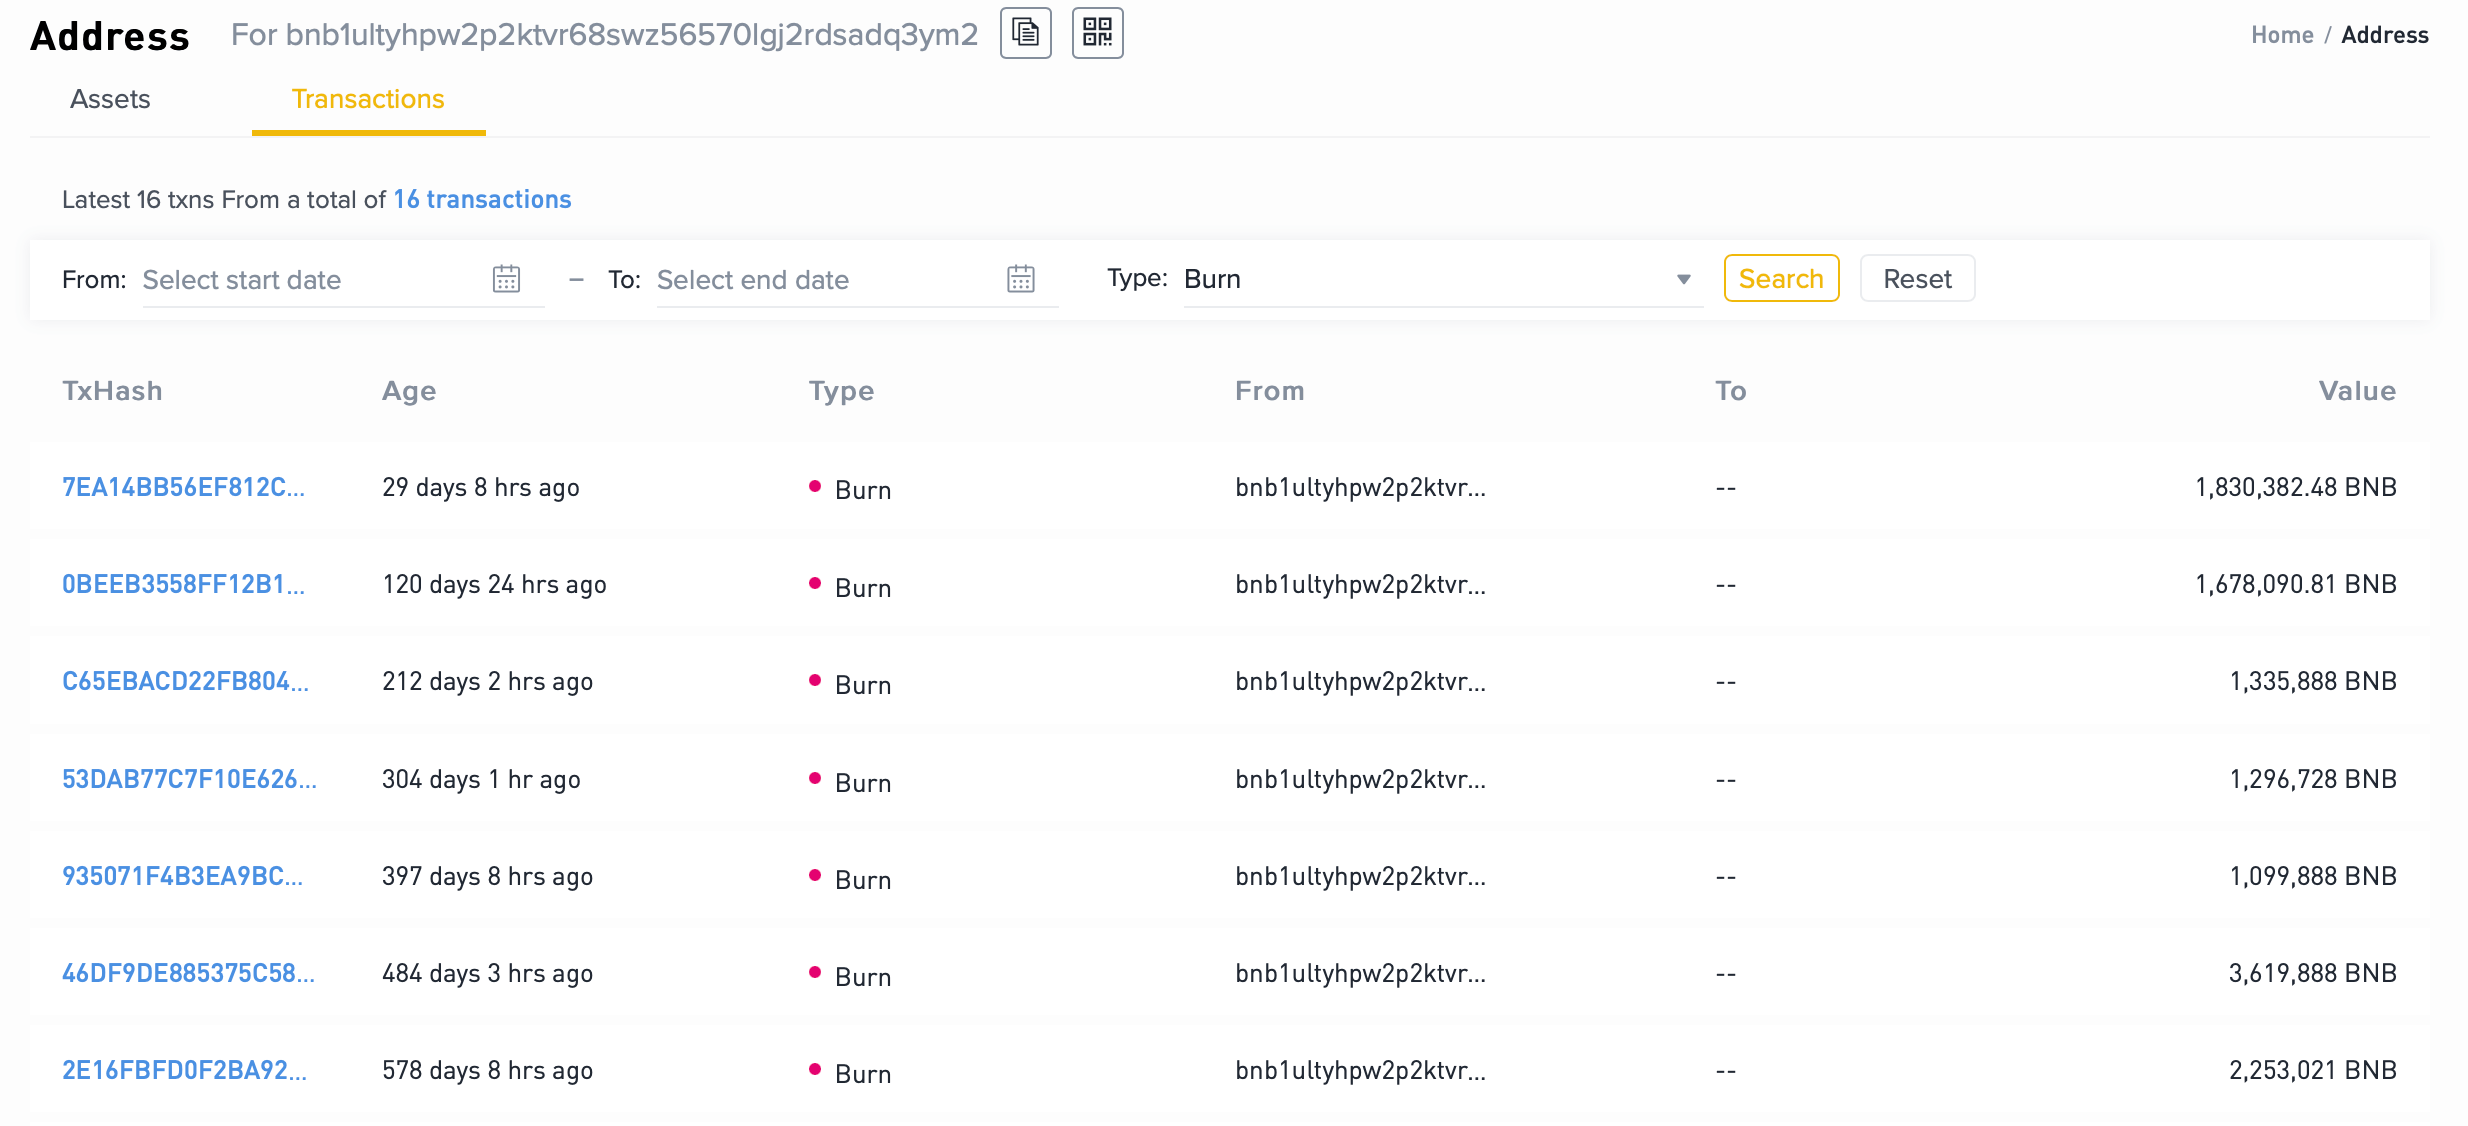Click sender address bnb1ultyhpw2p2ktvr on first row
This screenshot has width=2468, height=1126.
(x=1360, y=488)
